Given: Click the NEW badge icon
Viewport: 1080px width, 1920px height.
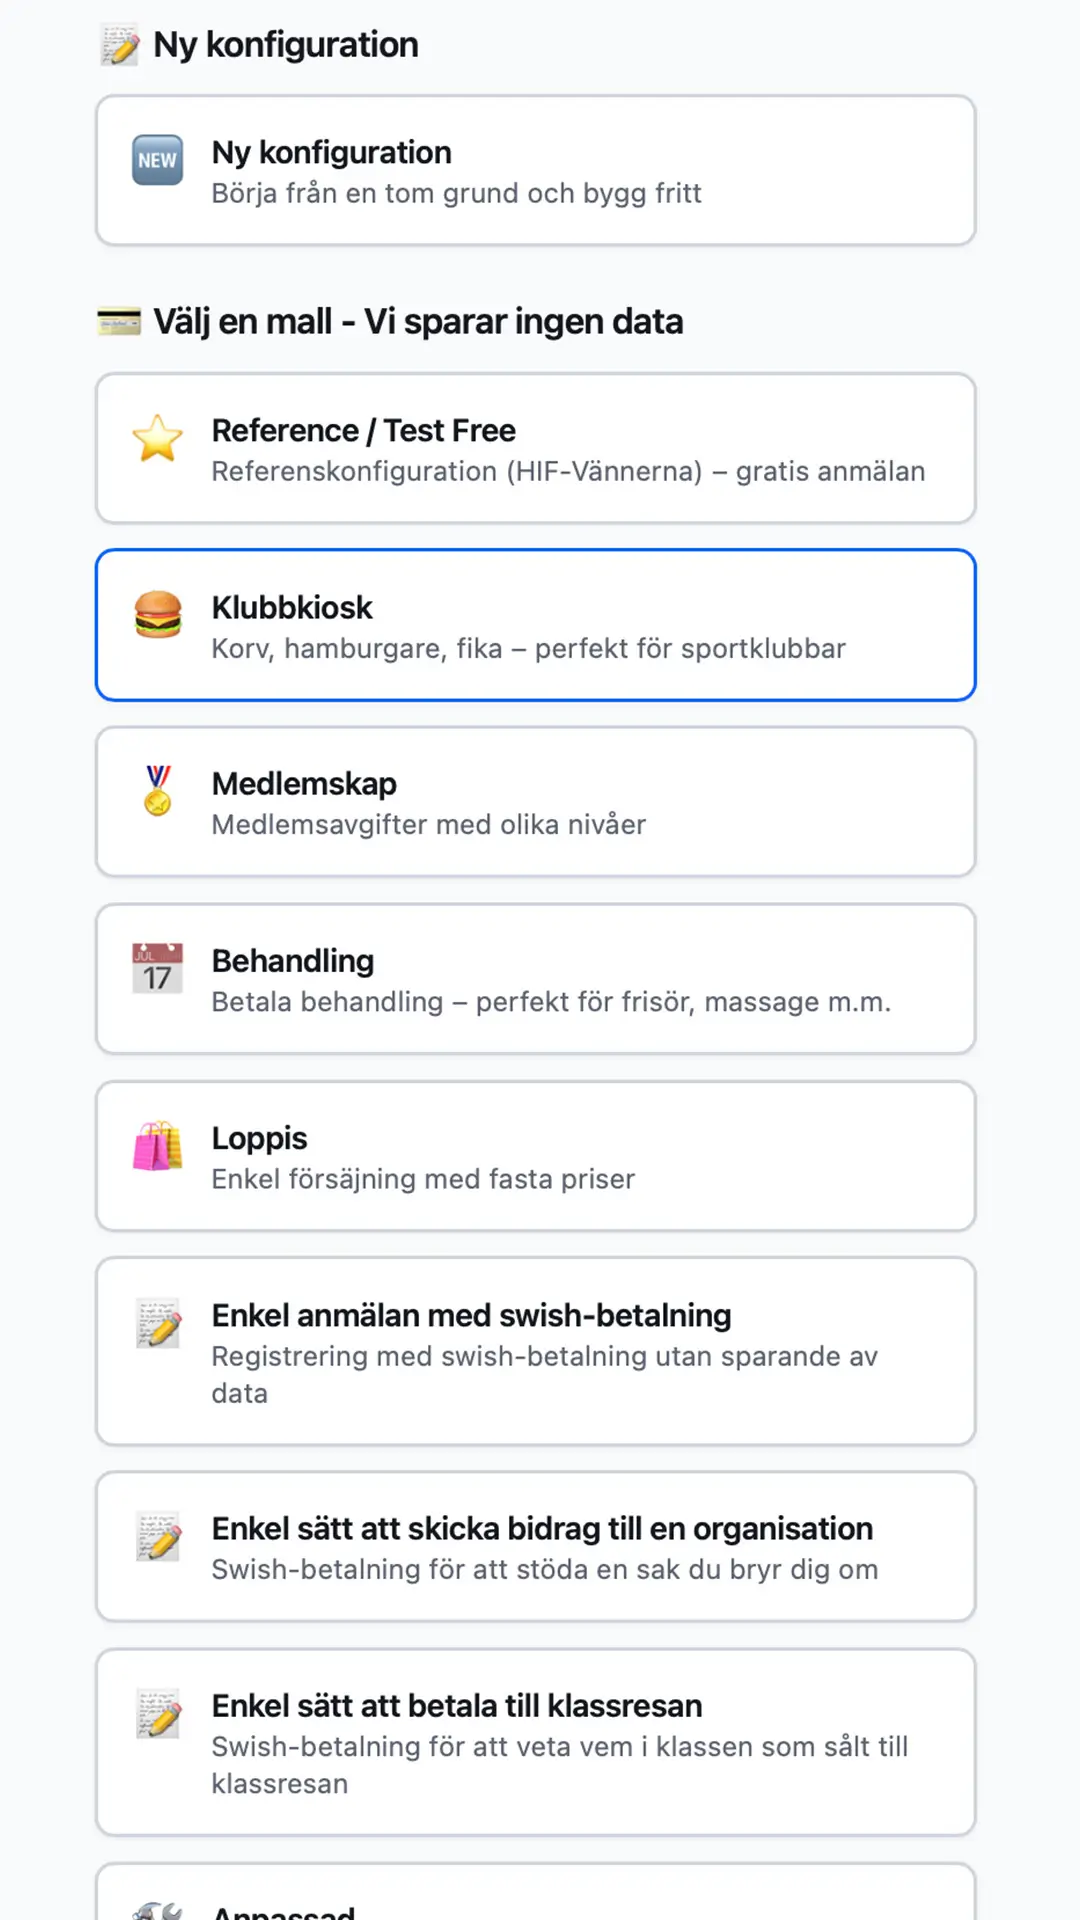Looking at the screenshot, I should coord(158,160).
